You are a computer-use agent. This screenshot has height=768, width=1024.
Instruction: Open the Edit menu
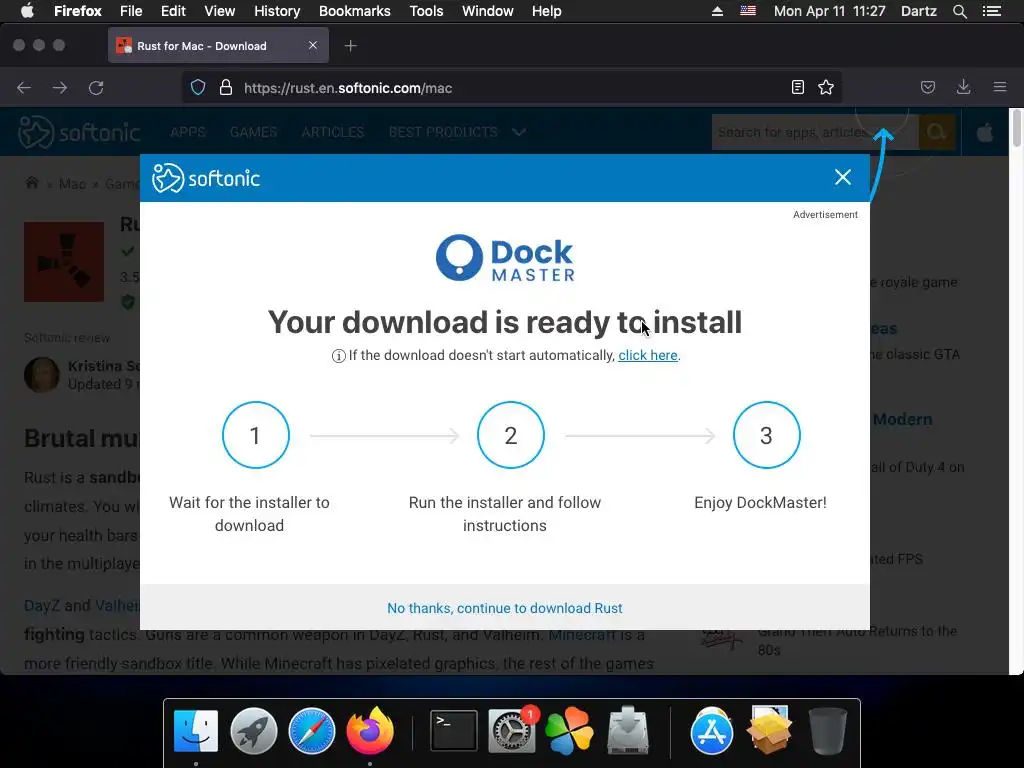click(173, 11)
